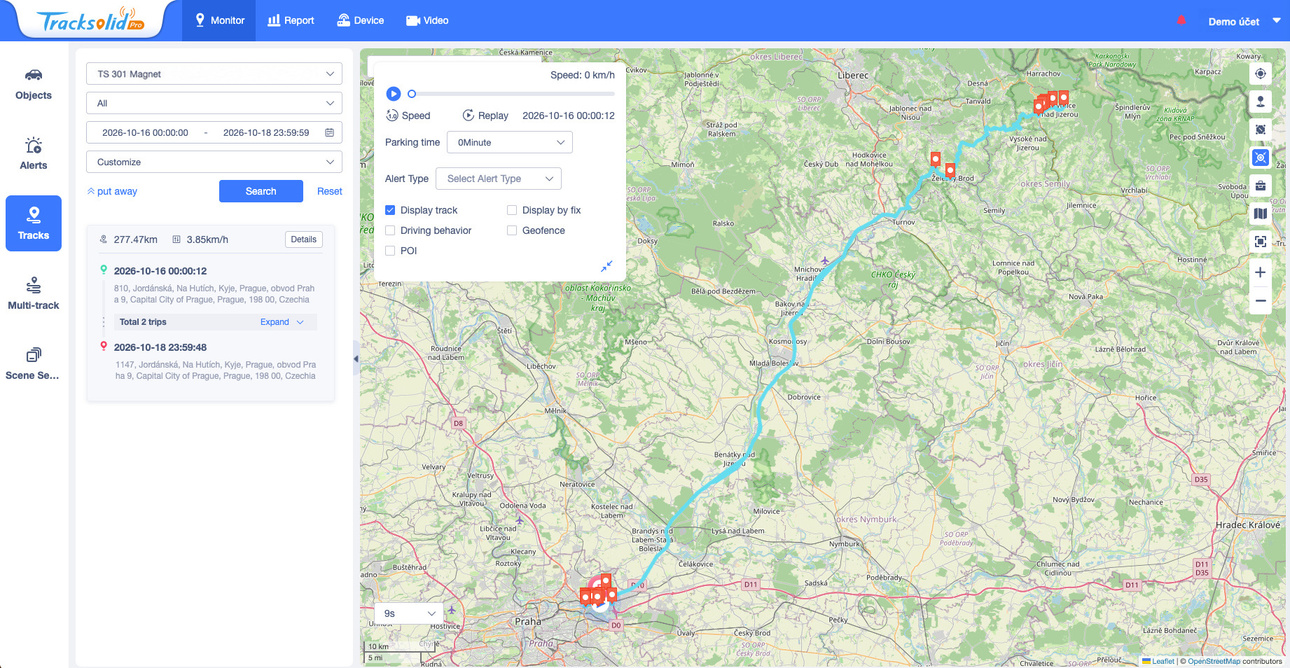The width and height of the screenshot is (1290, 668).
Task: Click the put away link
Action: pyautogui.click(x=112, y=191)
